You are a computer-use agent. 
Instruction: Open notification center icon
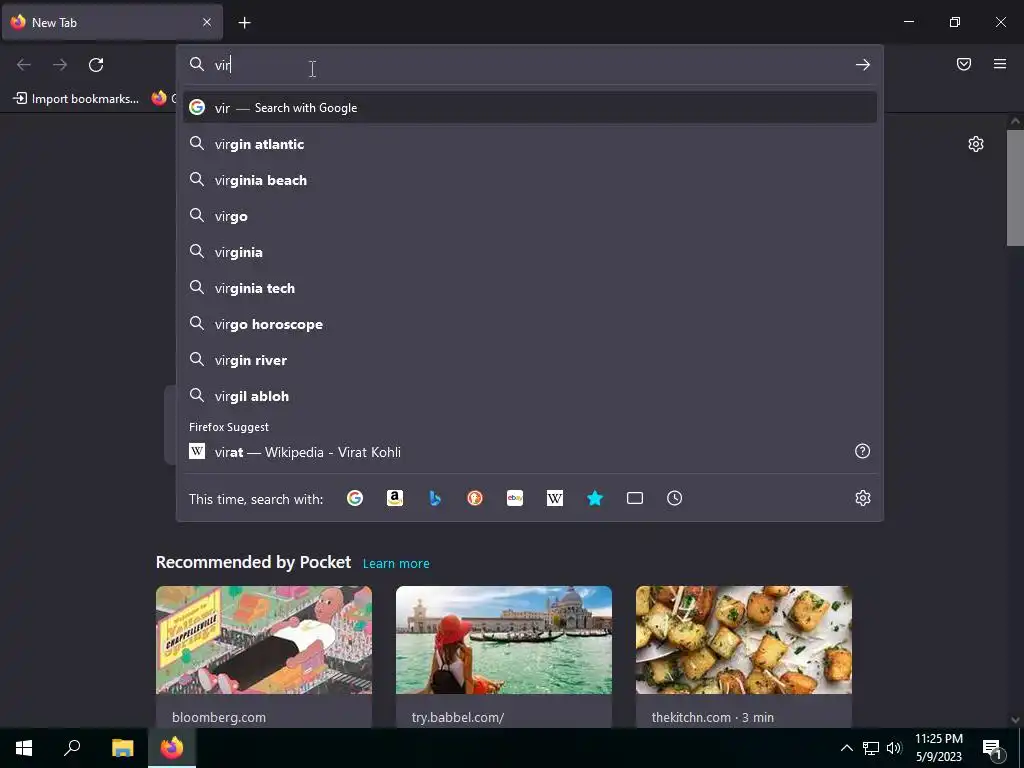click(992, 748)
